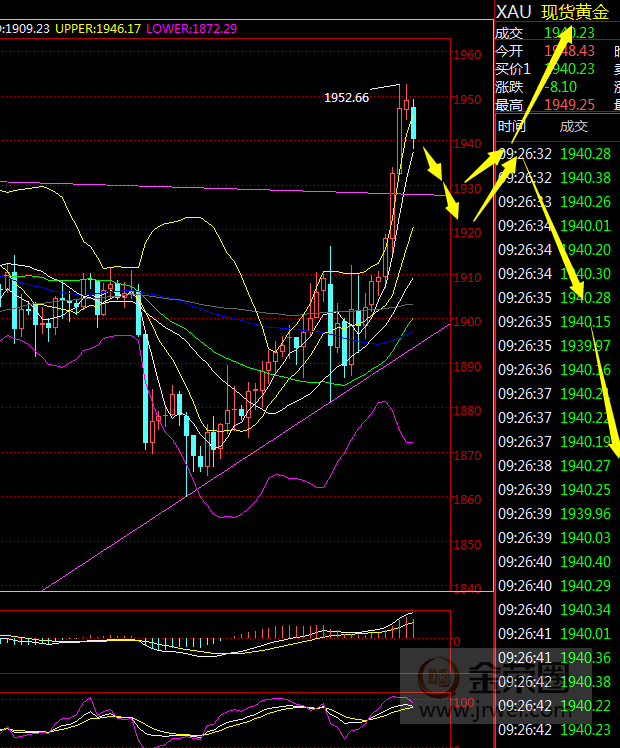Viewport: 620px width, 748px height.
Task: Click the tick price 1940.40
Action: (586, 561)
